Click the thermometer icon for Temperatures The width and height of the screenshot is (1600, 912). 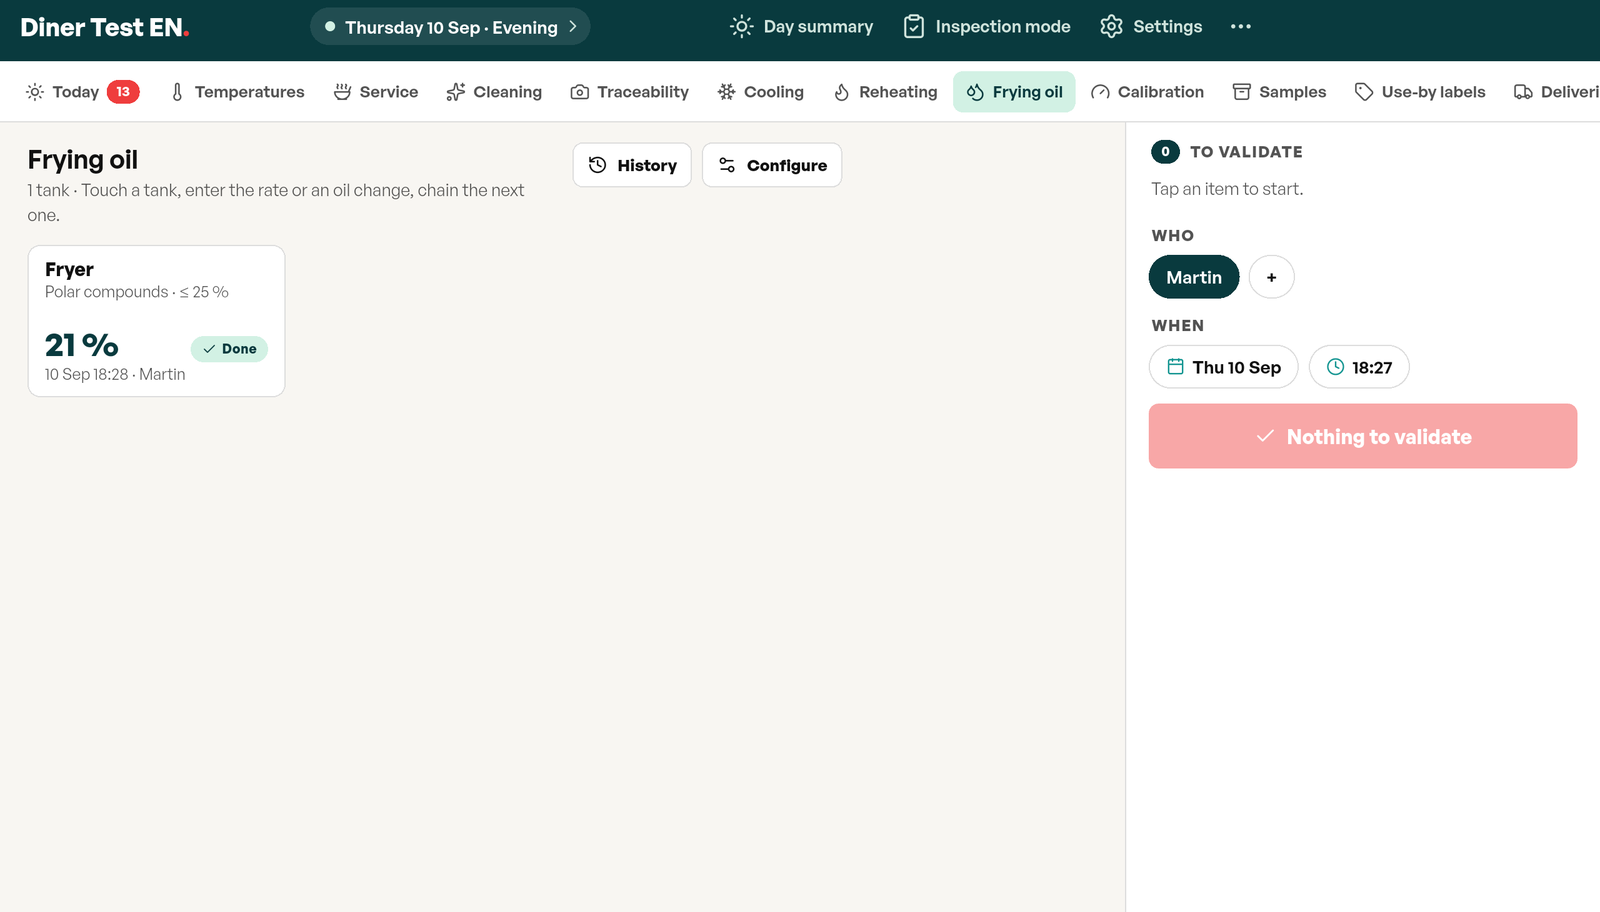pos(177,92)
